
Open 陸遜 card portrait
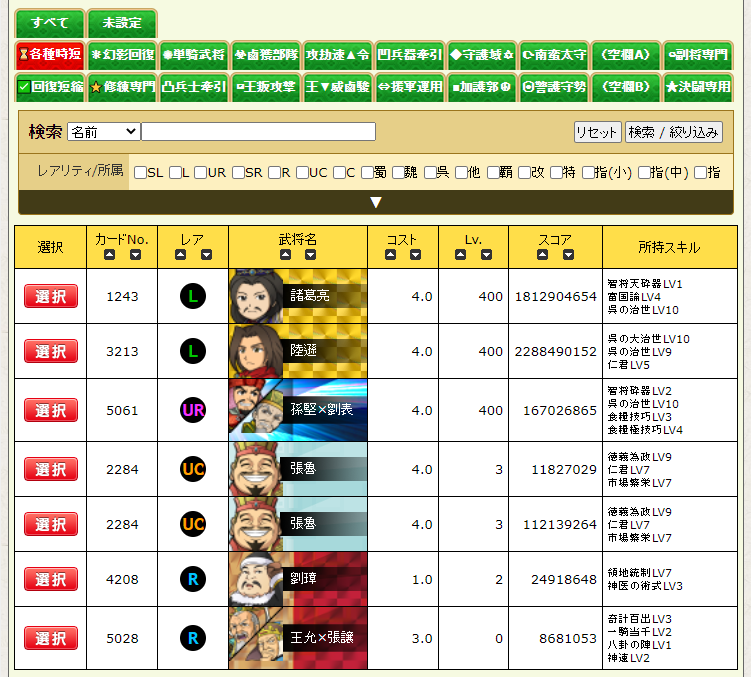click(x=256, y=351)
